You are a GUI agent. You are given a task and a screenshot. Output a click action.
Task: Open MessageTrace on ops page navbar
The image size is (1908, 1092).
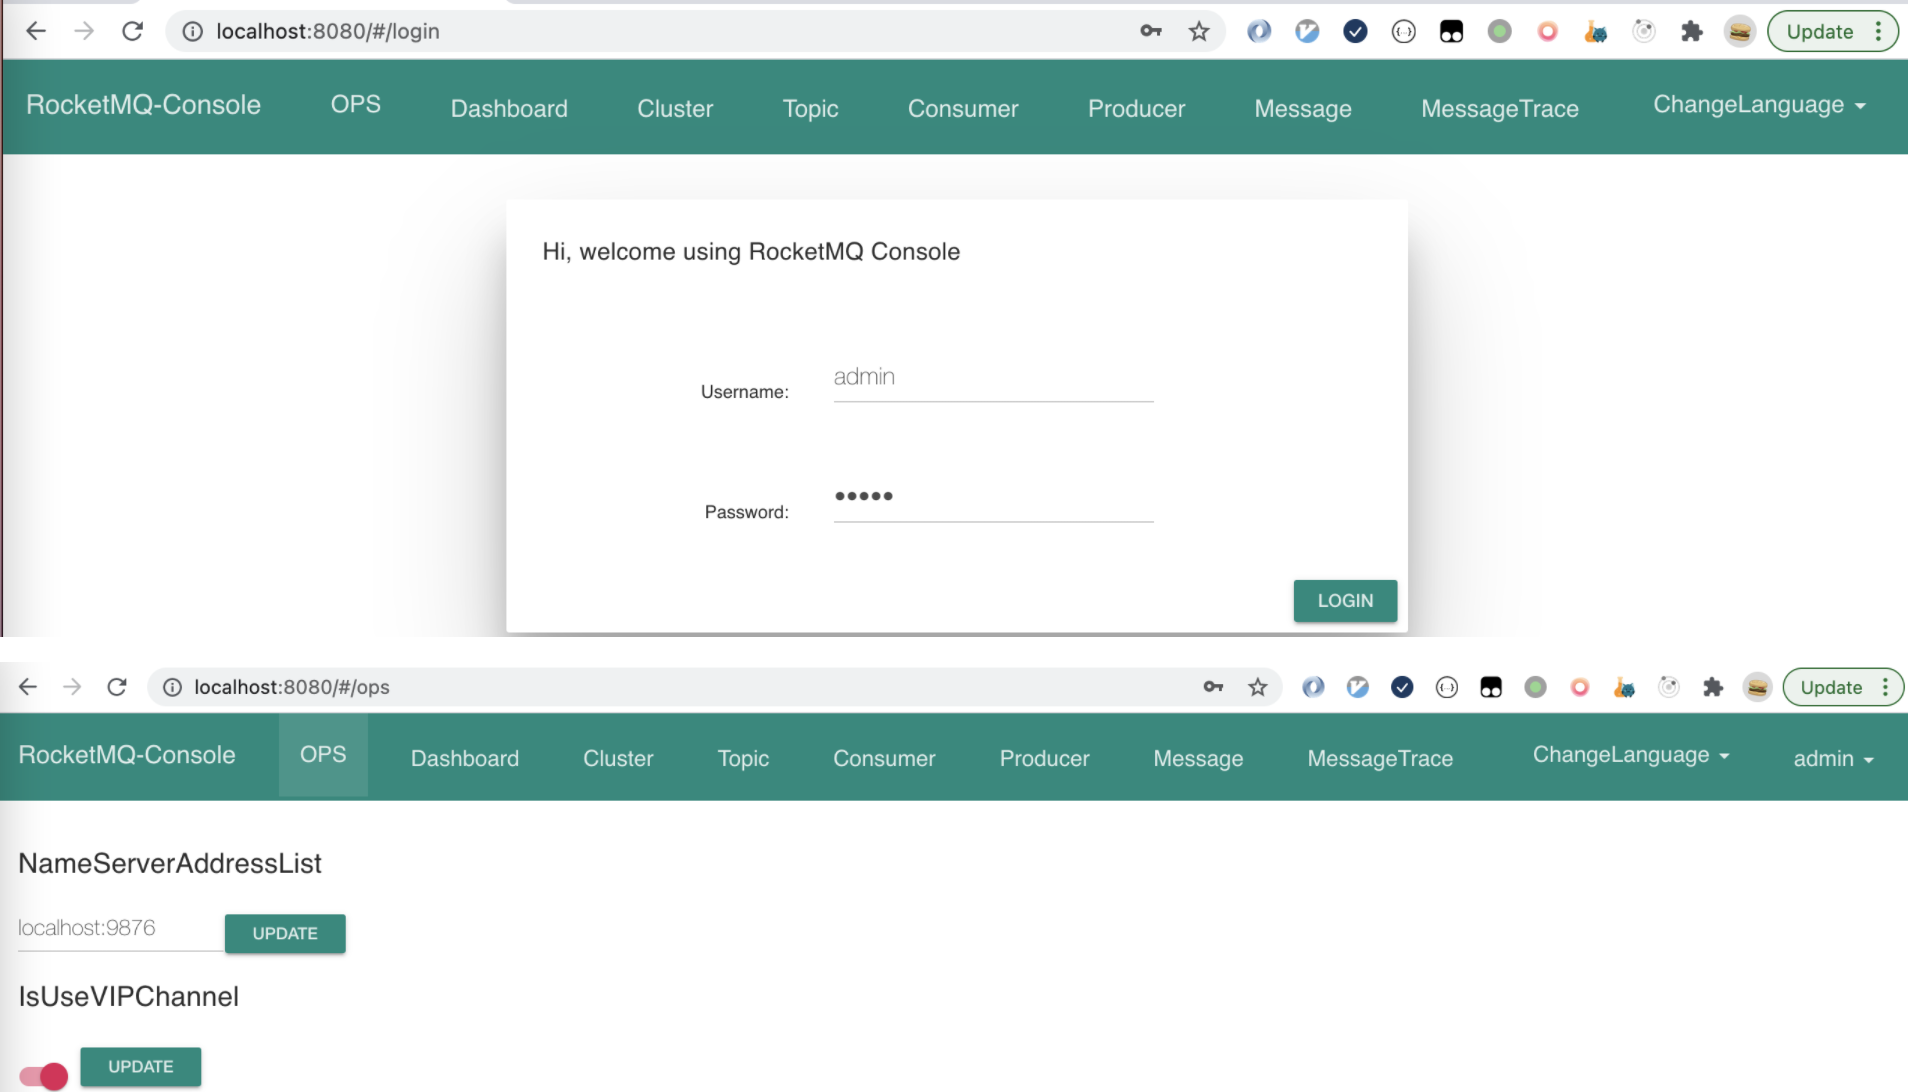click(x=1380, y=759)
